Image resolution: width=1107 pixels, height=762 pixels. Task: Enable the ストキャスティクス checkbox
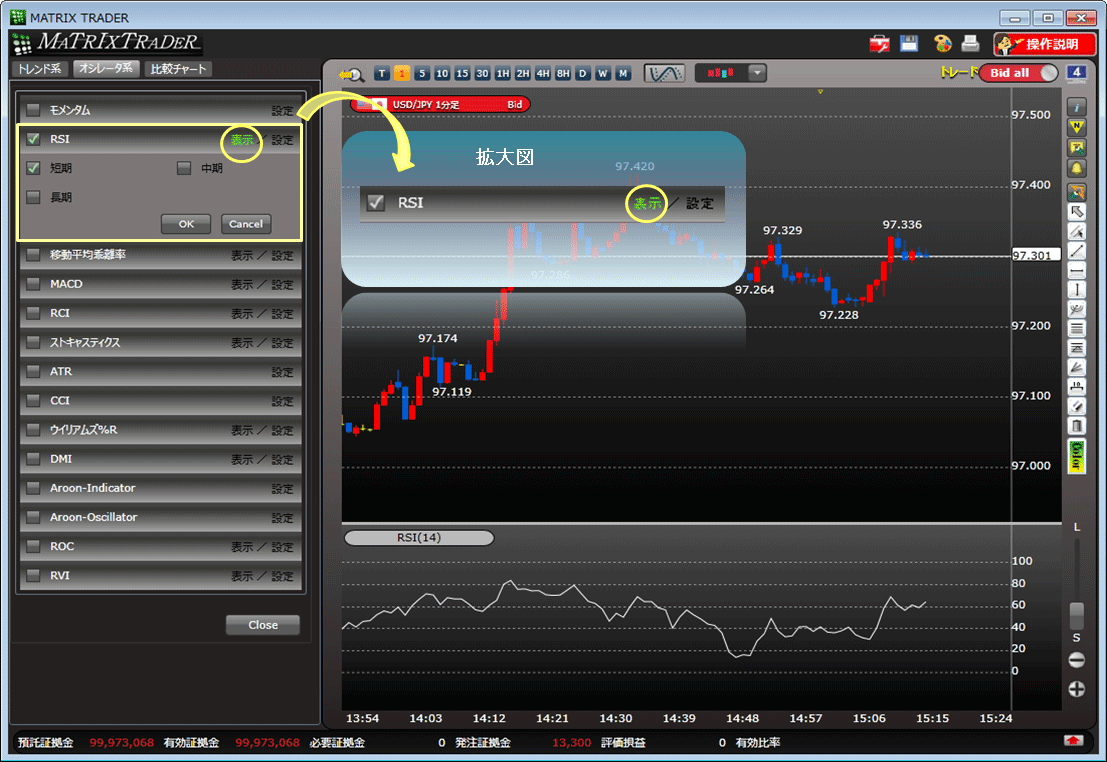(x=33, y=343)
